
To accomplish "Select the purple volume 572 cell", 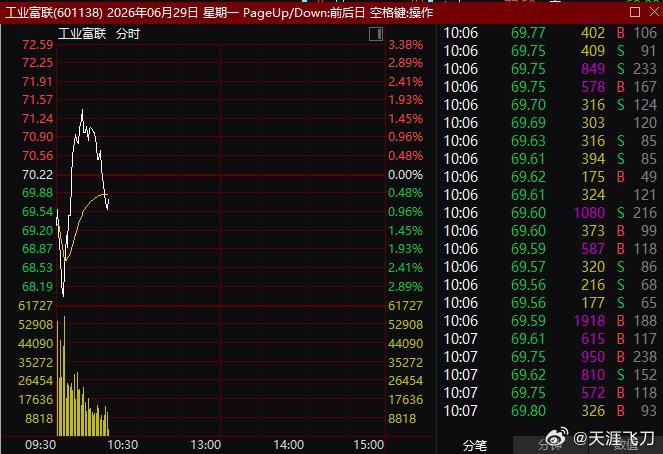I will tap(593, 393).
